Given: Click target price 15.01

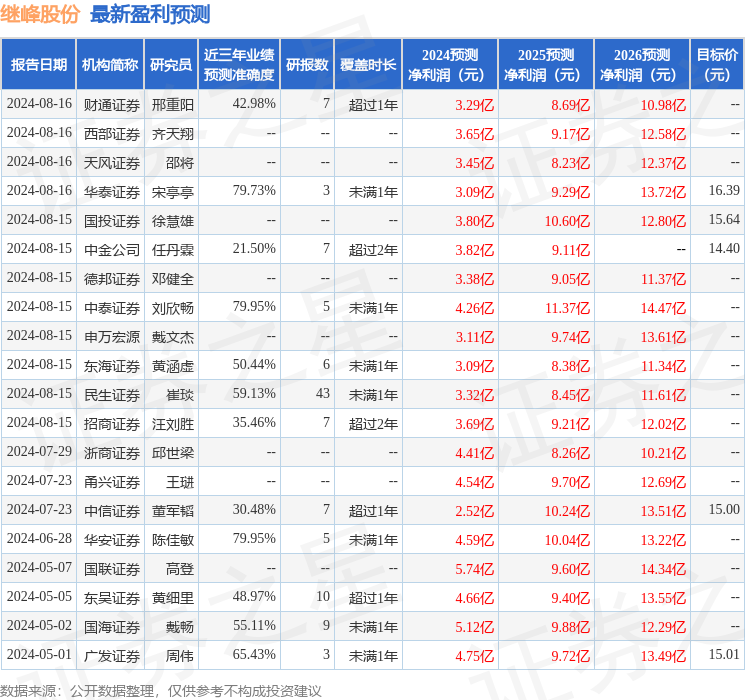Looking at the screenshot, I should (724, 654).
